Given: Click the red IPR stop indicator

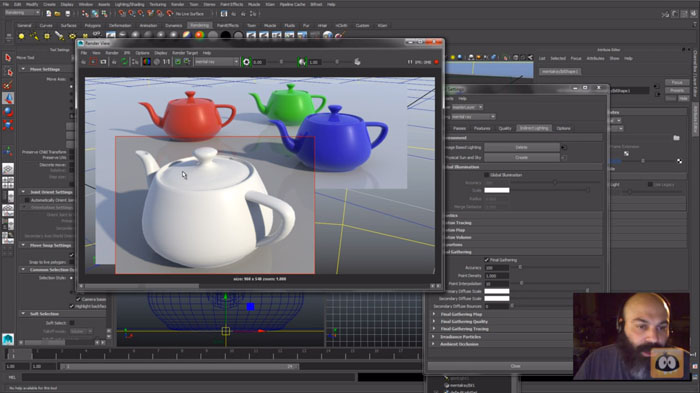Looking at the screenshot, I should [x=437, y=62].
